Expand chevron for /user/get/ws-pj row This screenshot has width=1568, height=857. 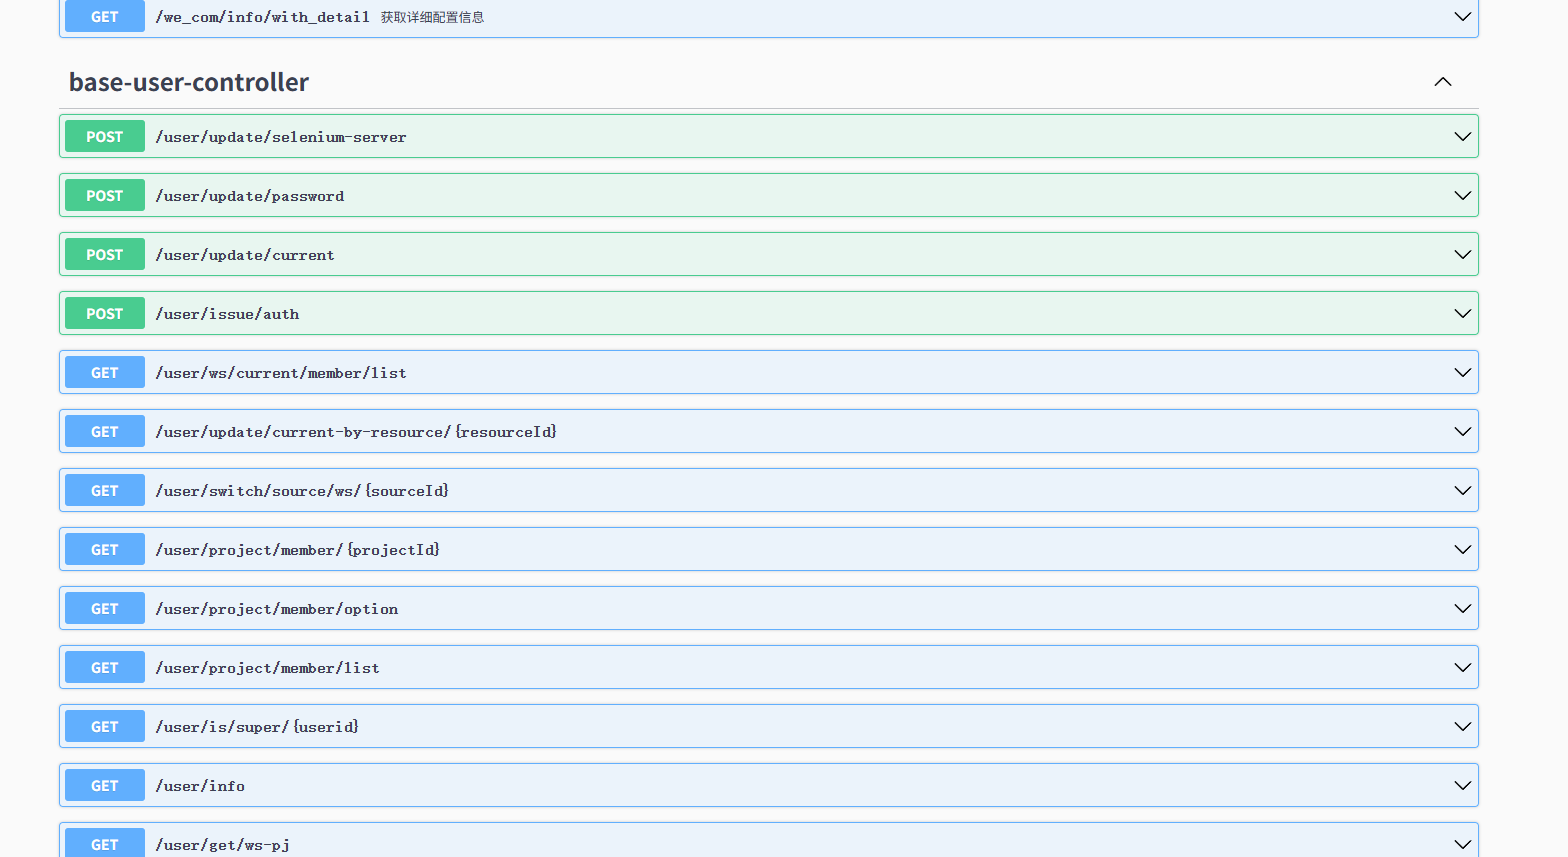pos(1462,845)
